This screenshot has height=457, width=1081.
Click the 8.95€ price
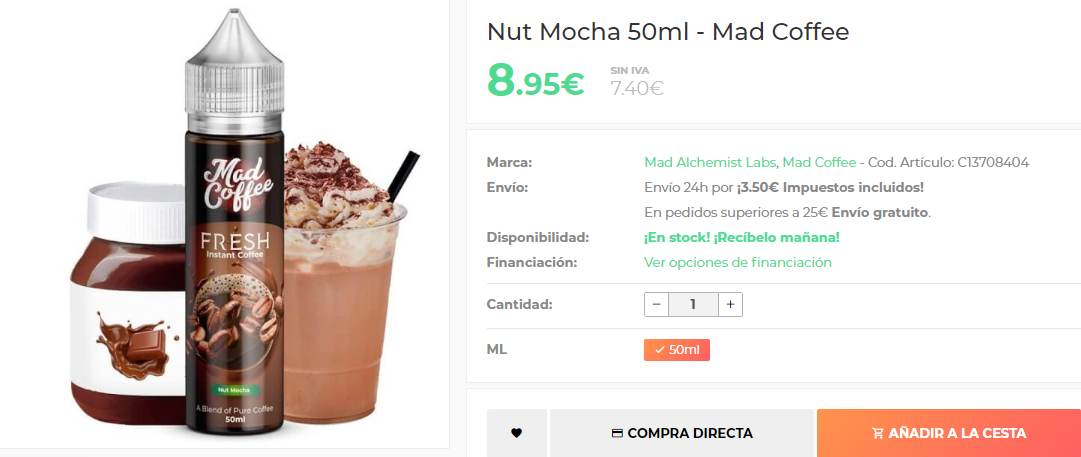point(536,81)
